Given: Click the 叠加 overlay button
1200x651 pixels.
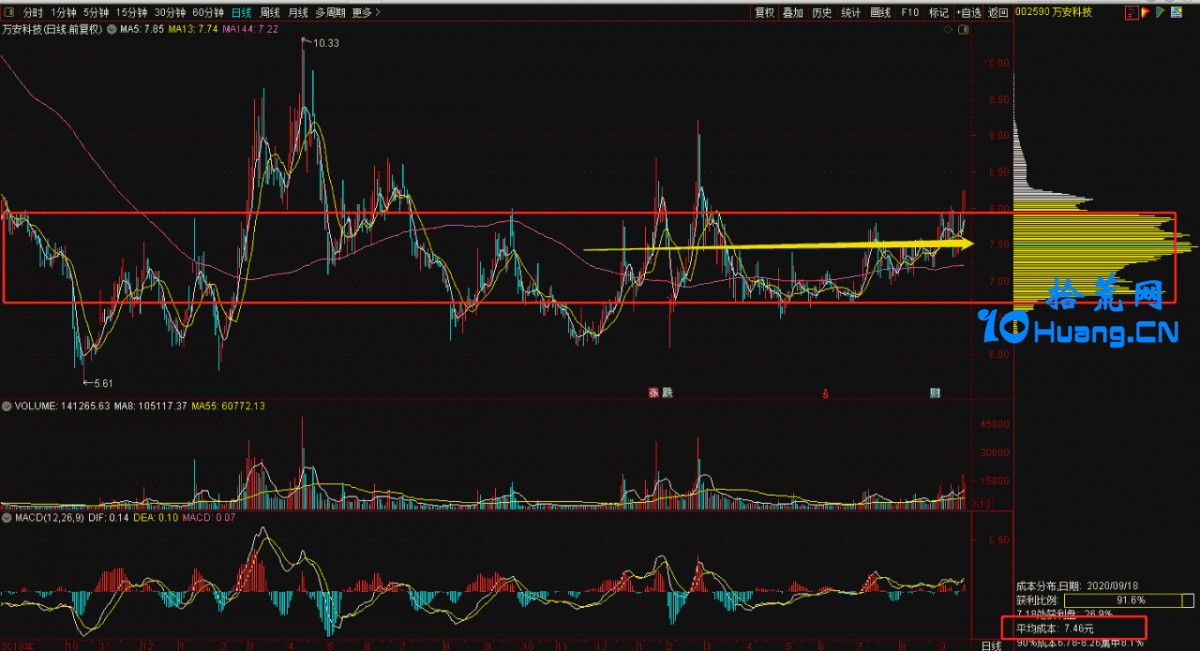Looking at the screenshot, I should point(793,13).
